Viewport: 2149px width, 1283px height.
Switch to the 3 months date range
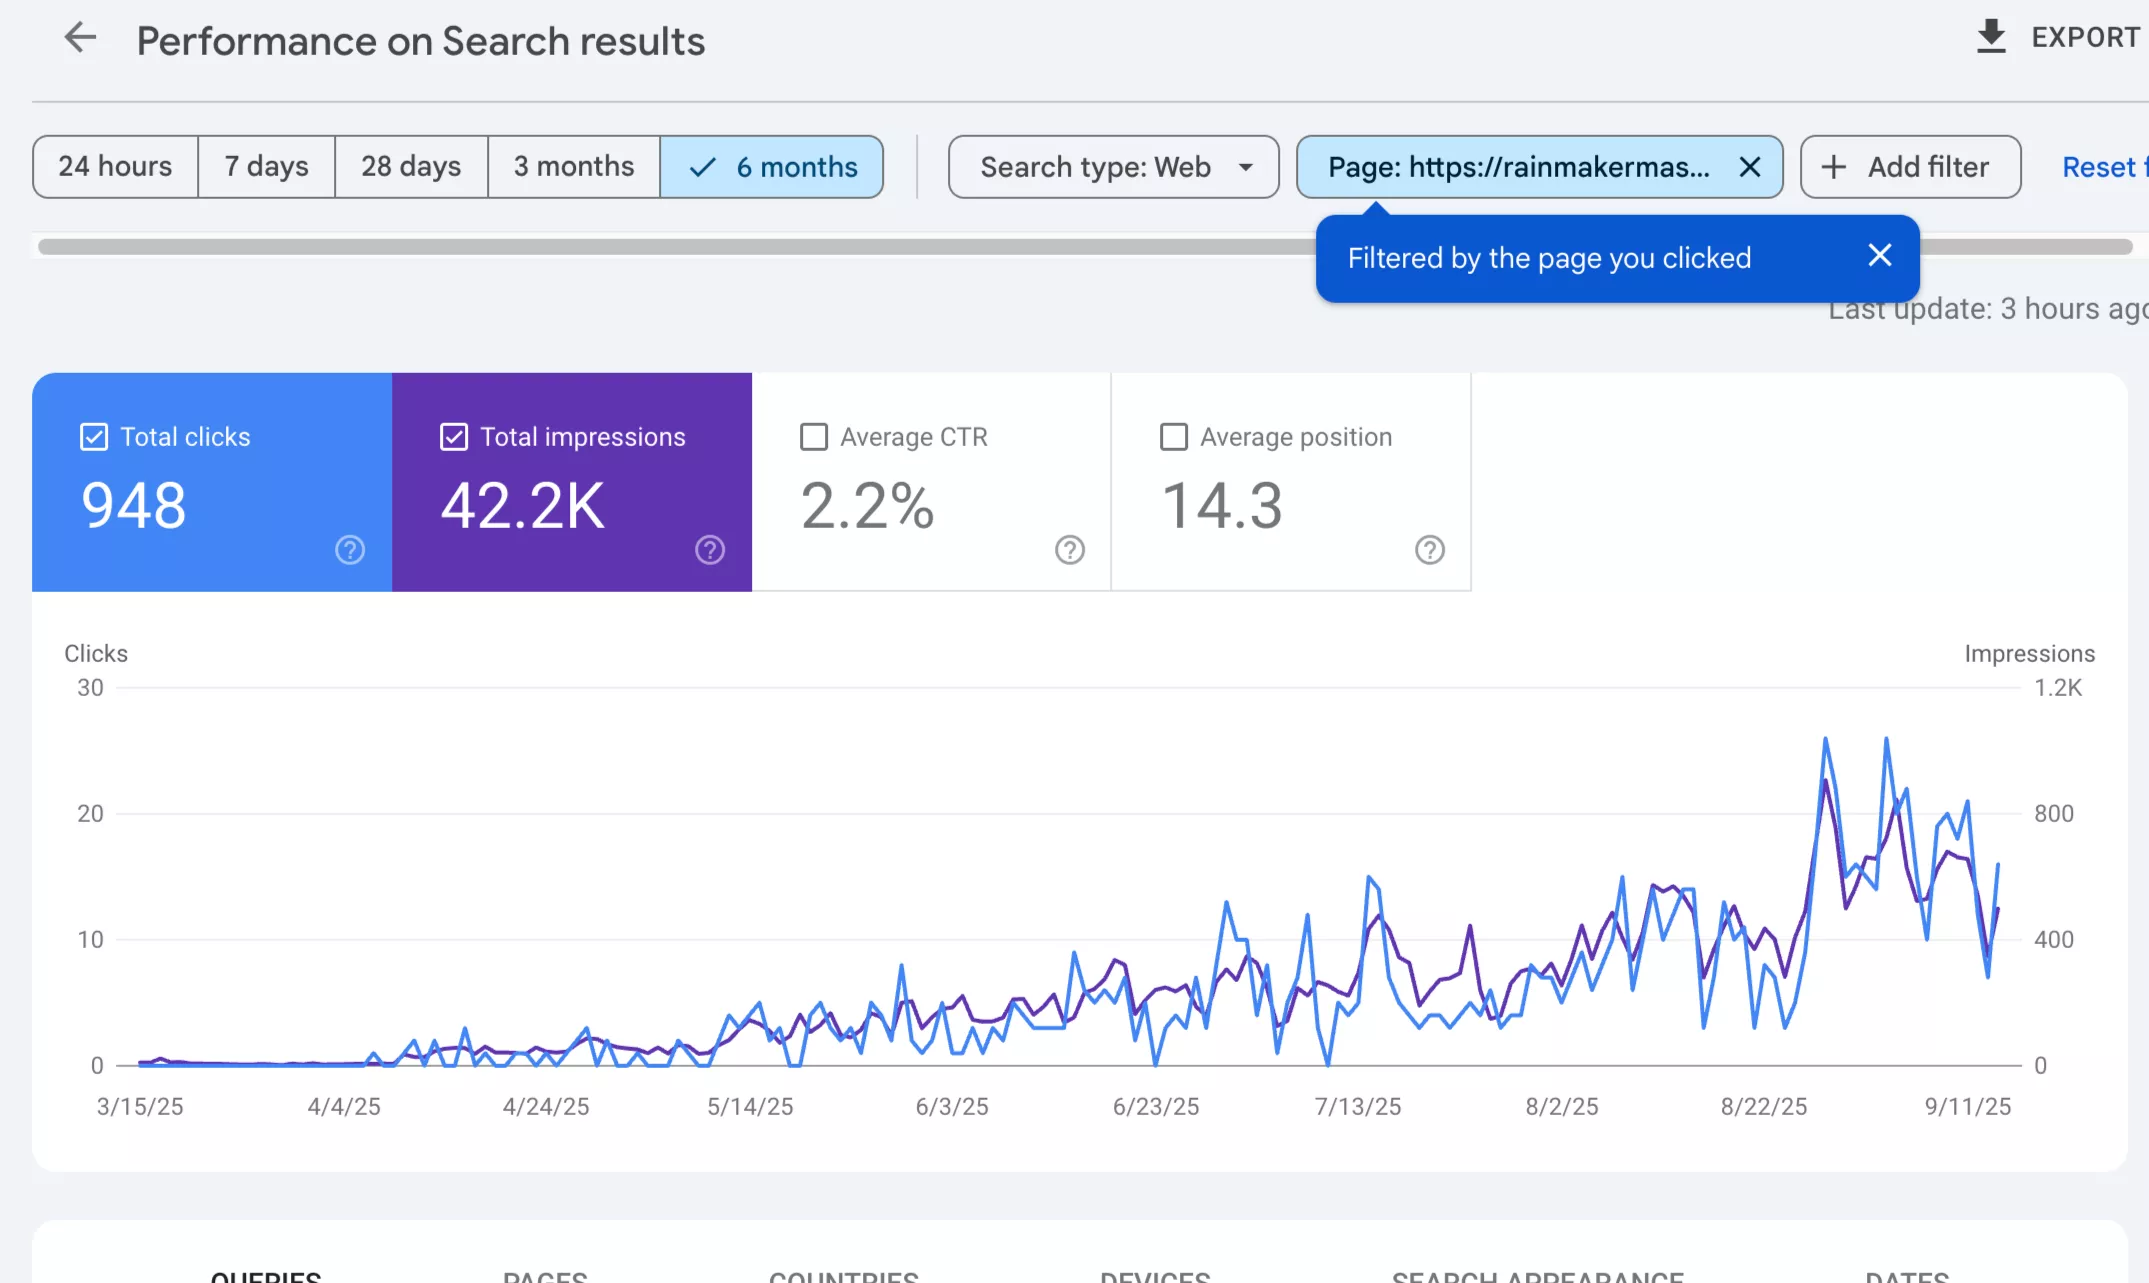click(573, 166)
